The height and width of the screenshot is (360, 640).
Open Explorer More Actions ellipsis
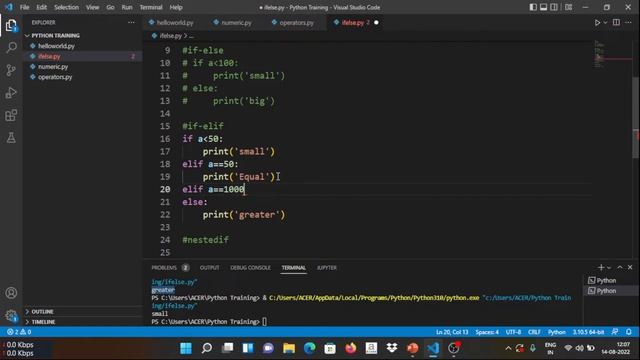coord(131,22)
